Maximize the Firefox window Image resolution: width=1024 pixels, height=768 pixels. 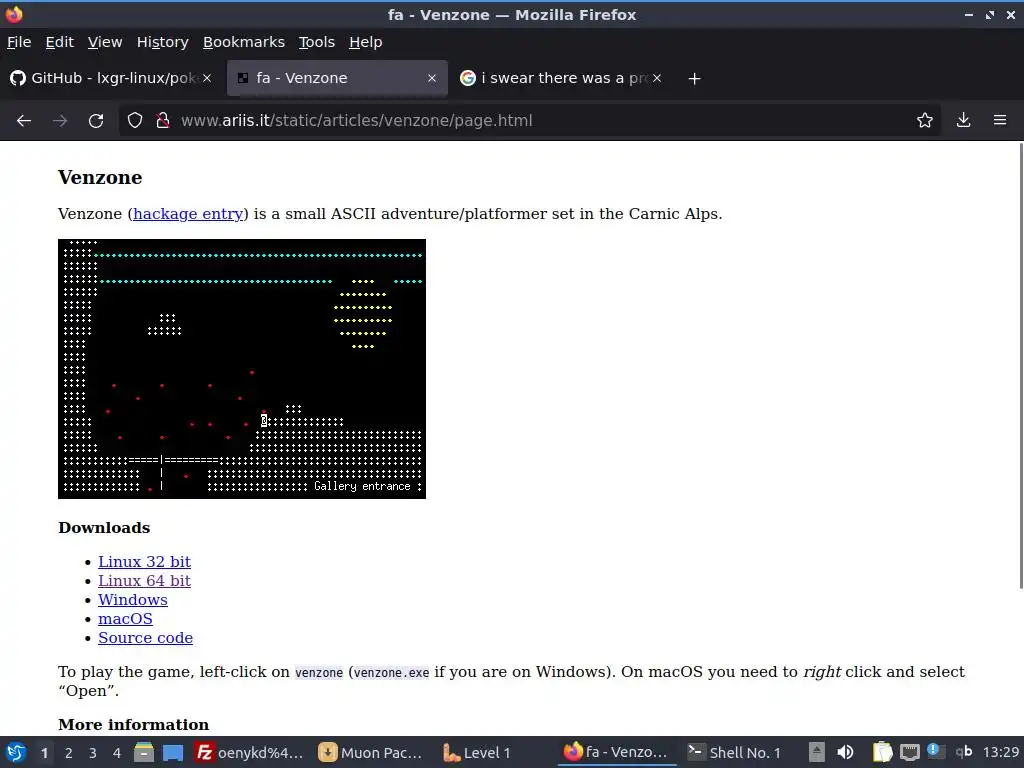coord(990,14)
